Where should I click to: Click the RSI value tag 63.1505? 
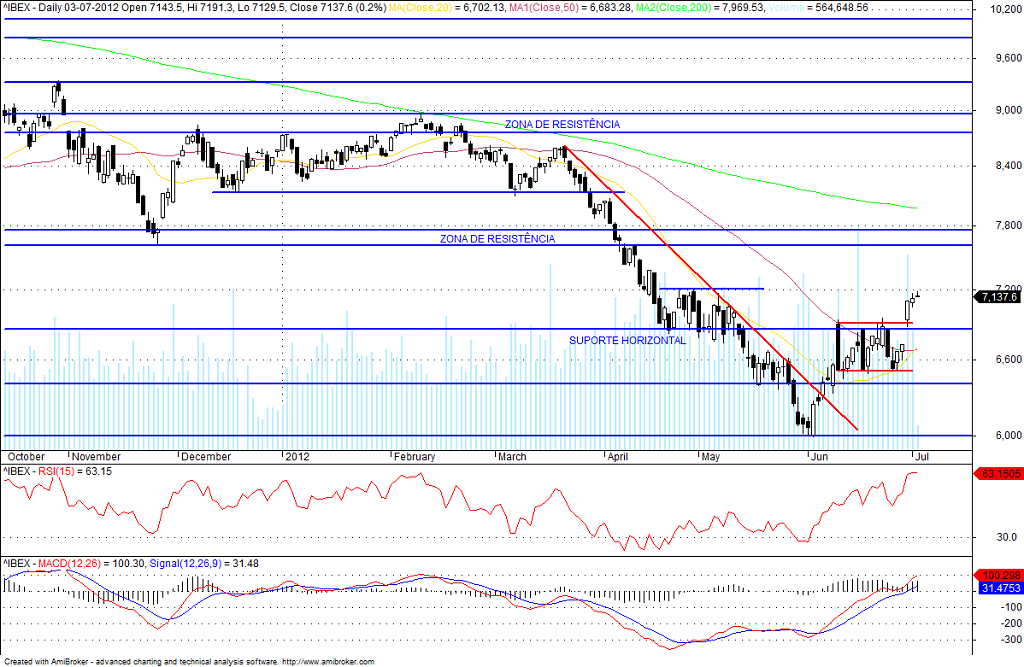pyautogui.click(x=1001, y=474)
